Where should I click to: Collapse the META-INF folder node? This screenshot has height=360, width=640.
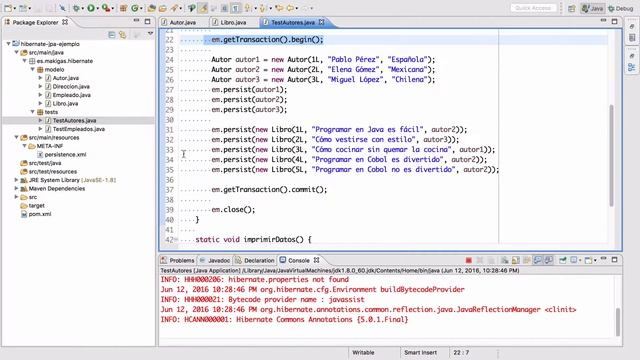click(24, 146)
